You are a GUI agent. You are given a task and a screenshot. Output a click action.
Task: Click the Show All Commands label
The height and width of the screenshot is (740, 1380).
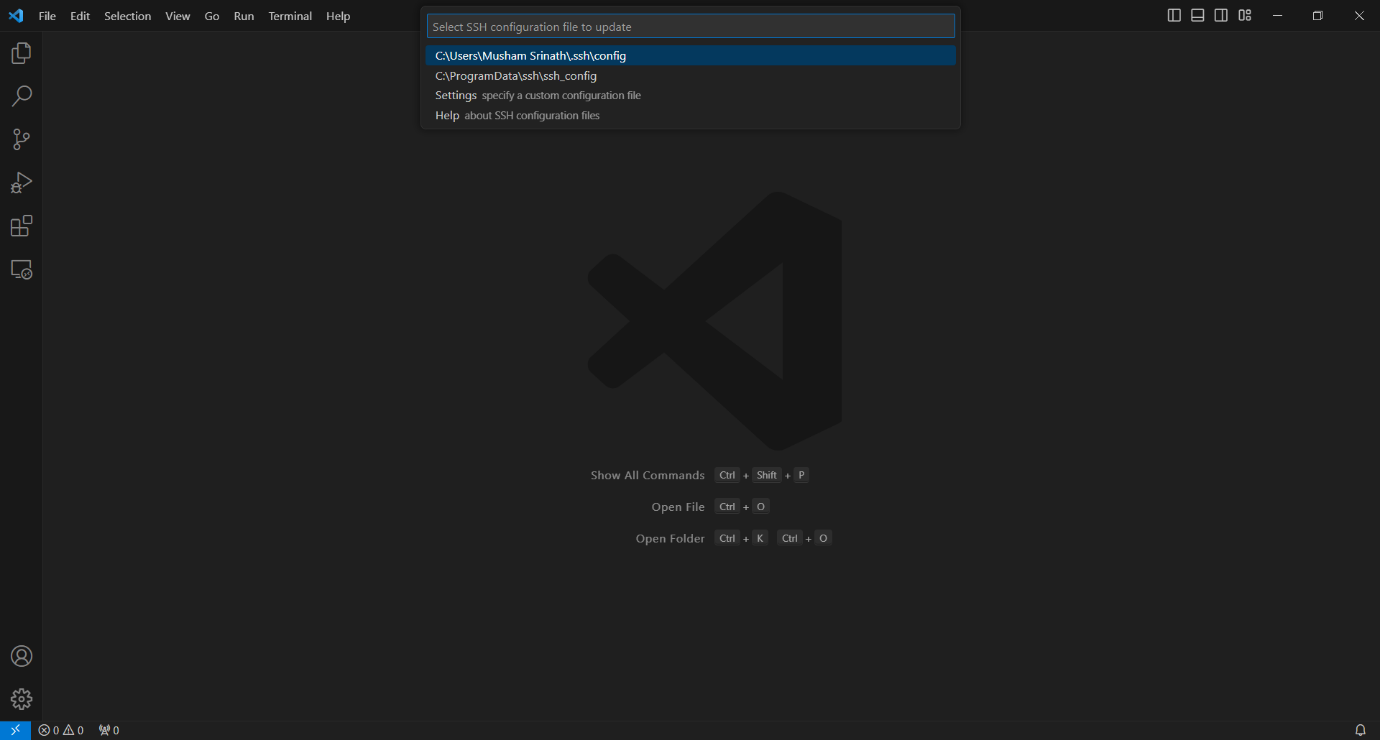click(647, 475)
